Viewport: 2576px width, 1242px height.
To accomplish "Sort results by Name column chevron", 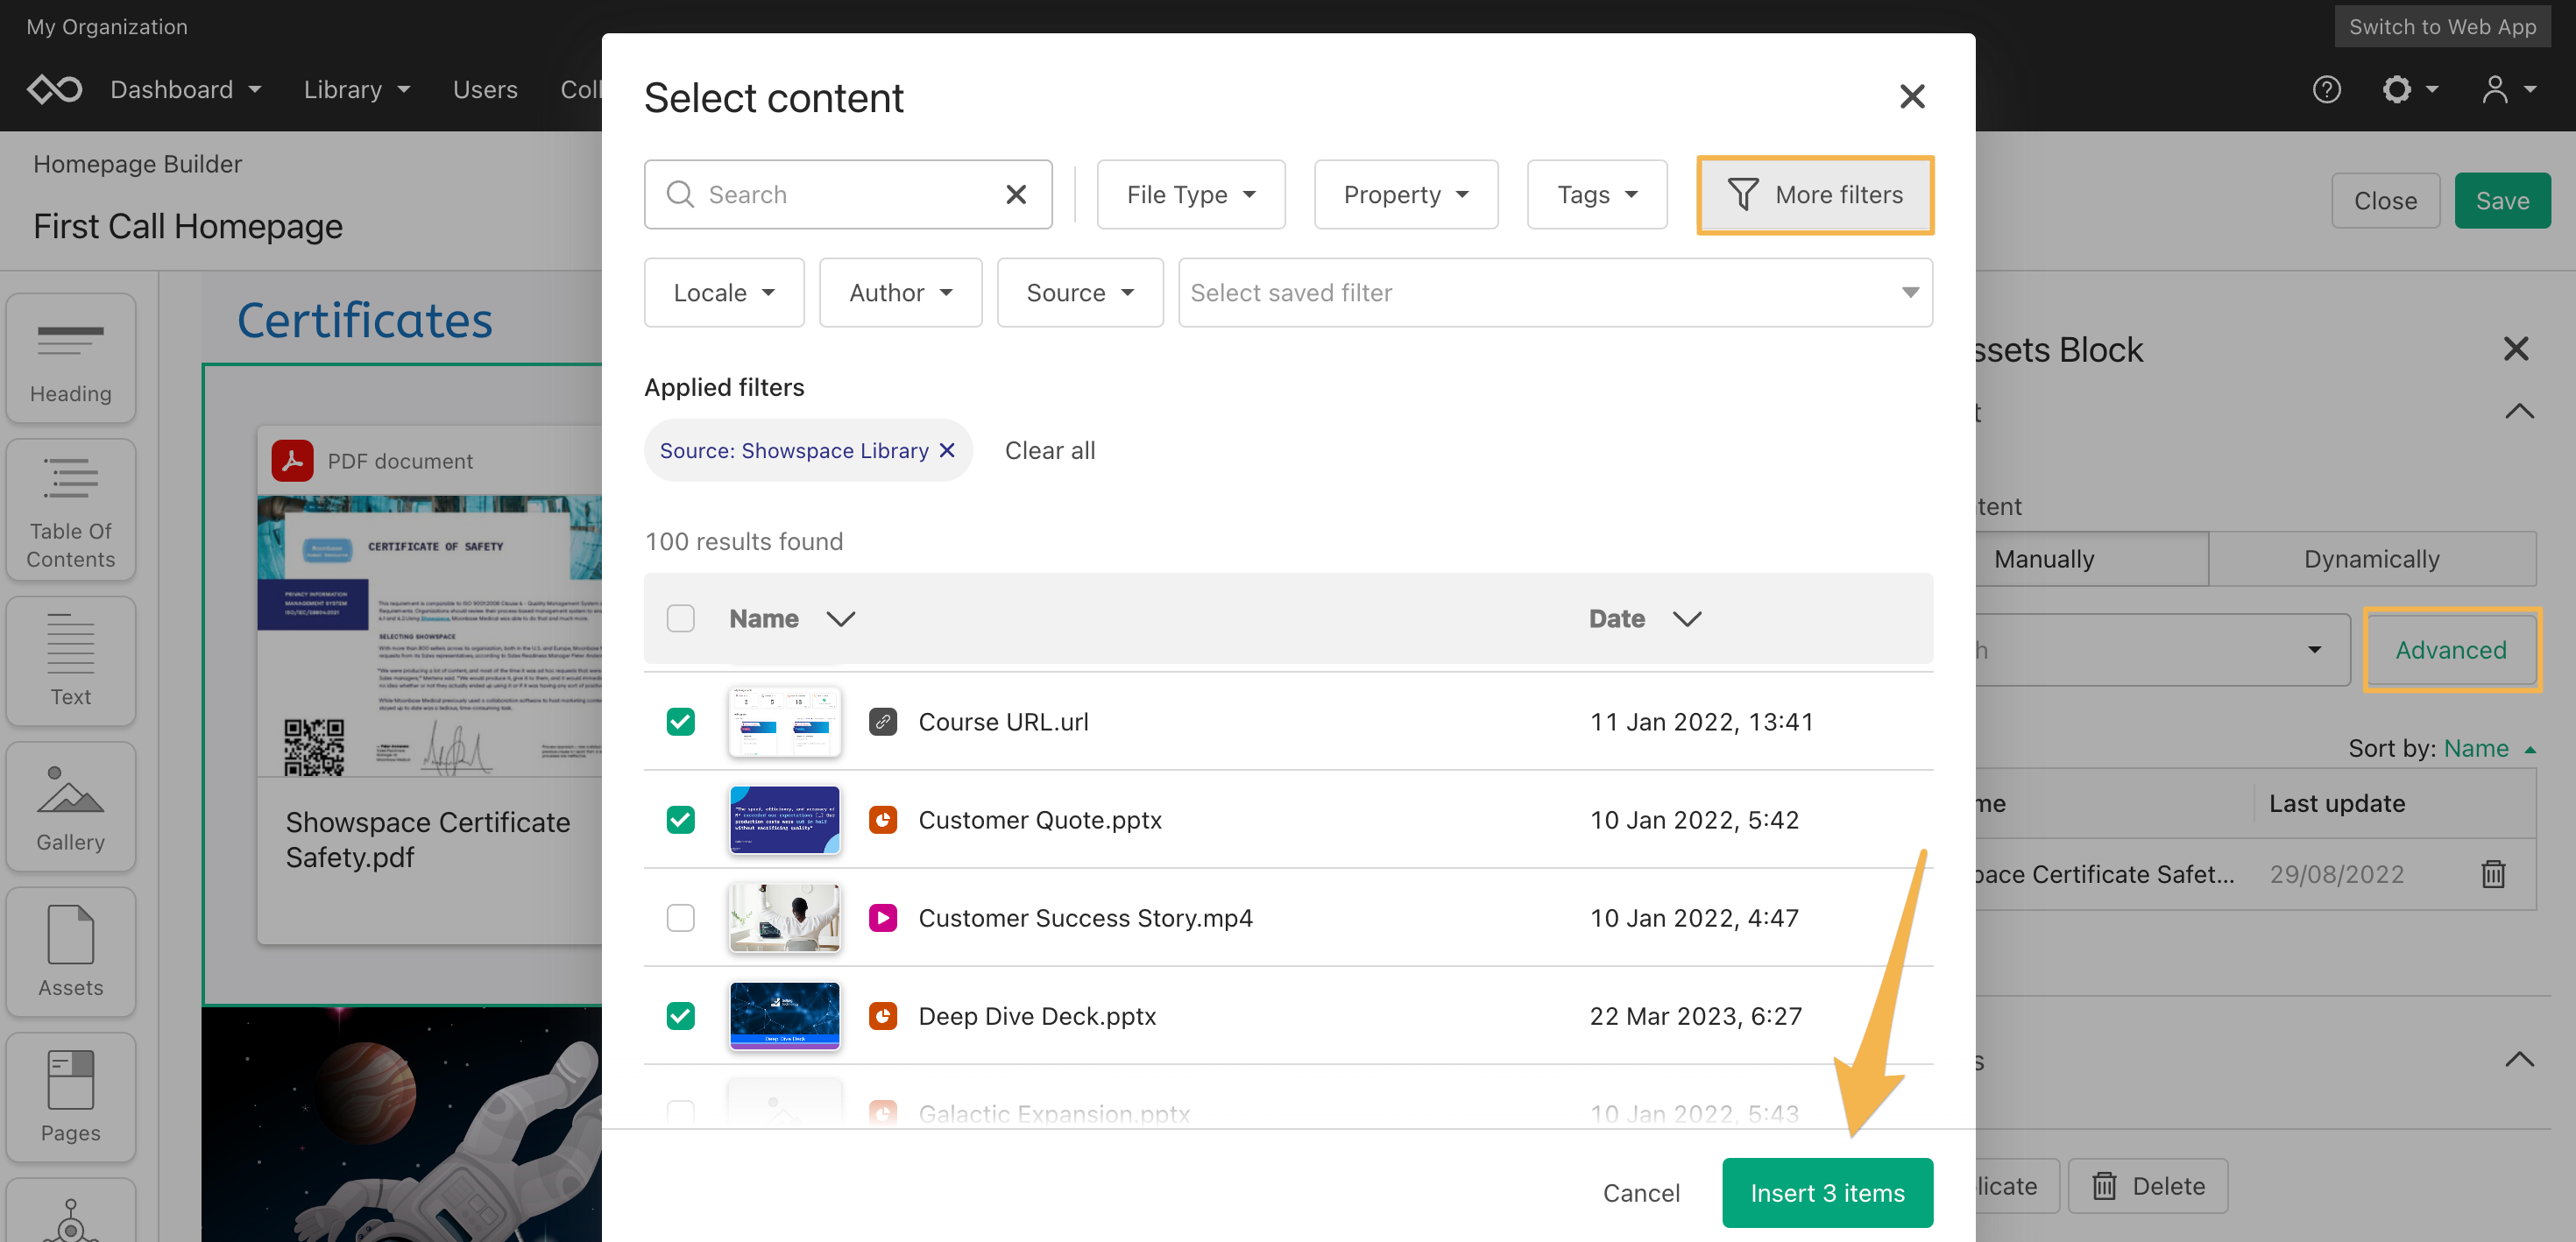I will (x=840, y=618).
